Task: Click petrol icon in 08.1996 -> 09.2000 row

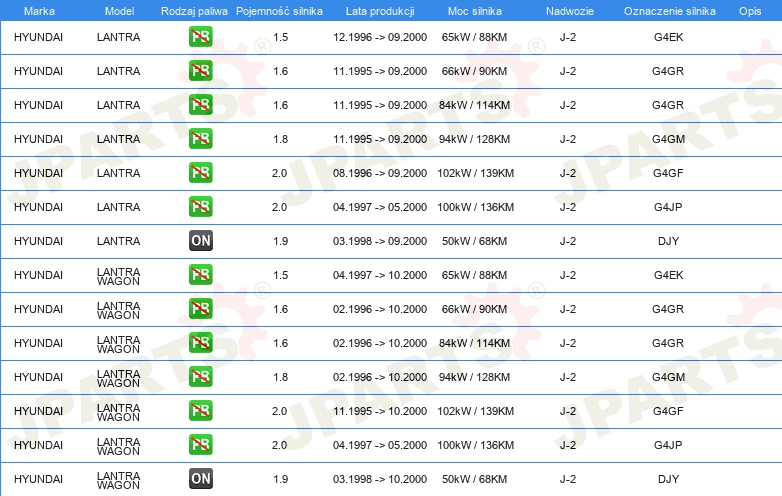Action: tap(200, 172)
